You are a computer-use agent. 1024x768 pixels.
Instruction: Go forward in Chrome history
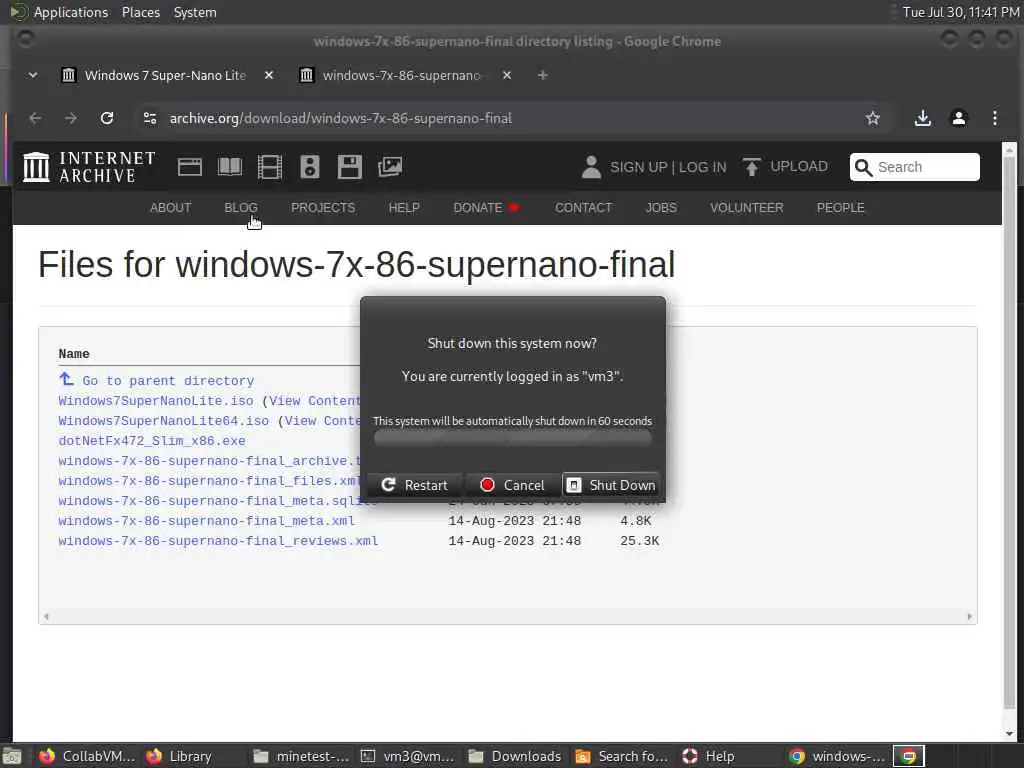tap(71, 118)
